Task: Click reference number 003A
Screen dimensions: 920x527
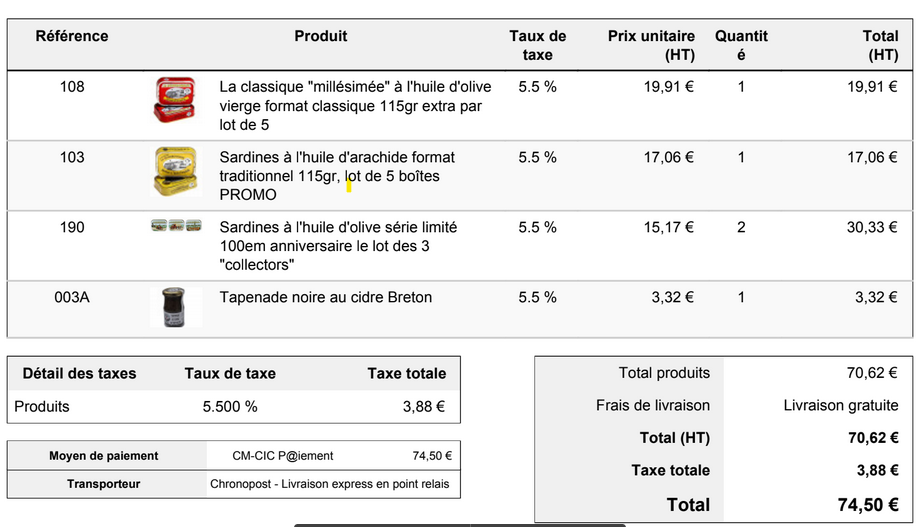Action: (x=72, y=297)
